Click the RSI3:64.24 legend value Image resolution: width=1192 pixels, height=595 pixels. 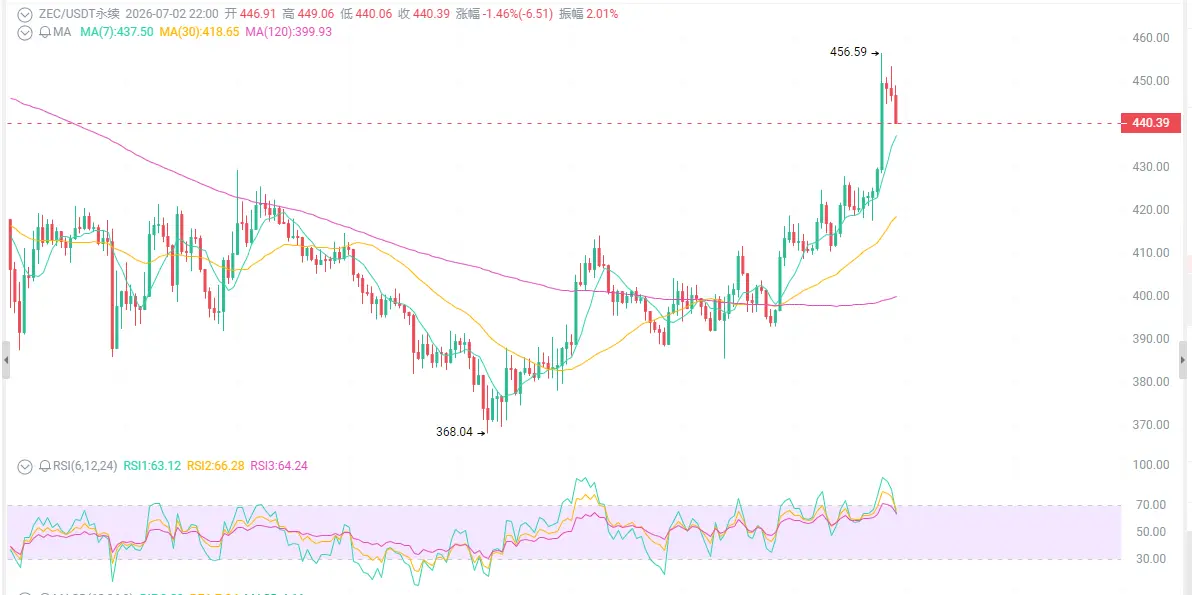click(278, 466)
